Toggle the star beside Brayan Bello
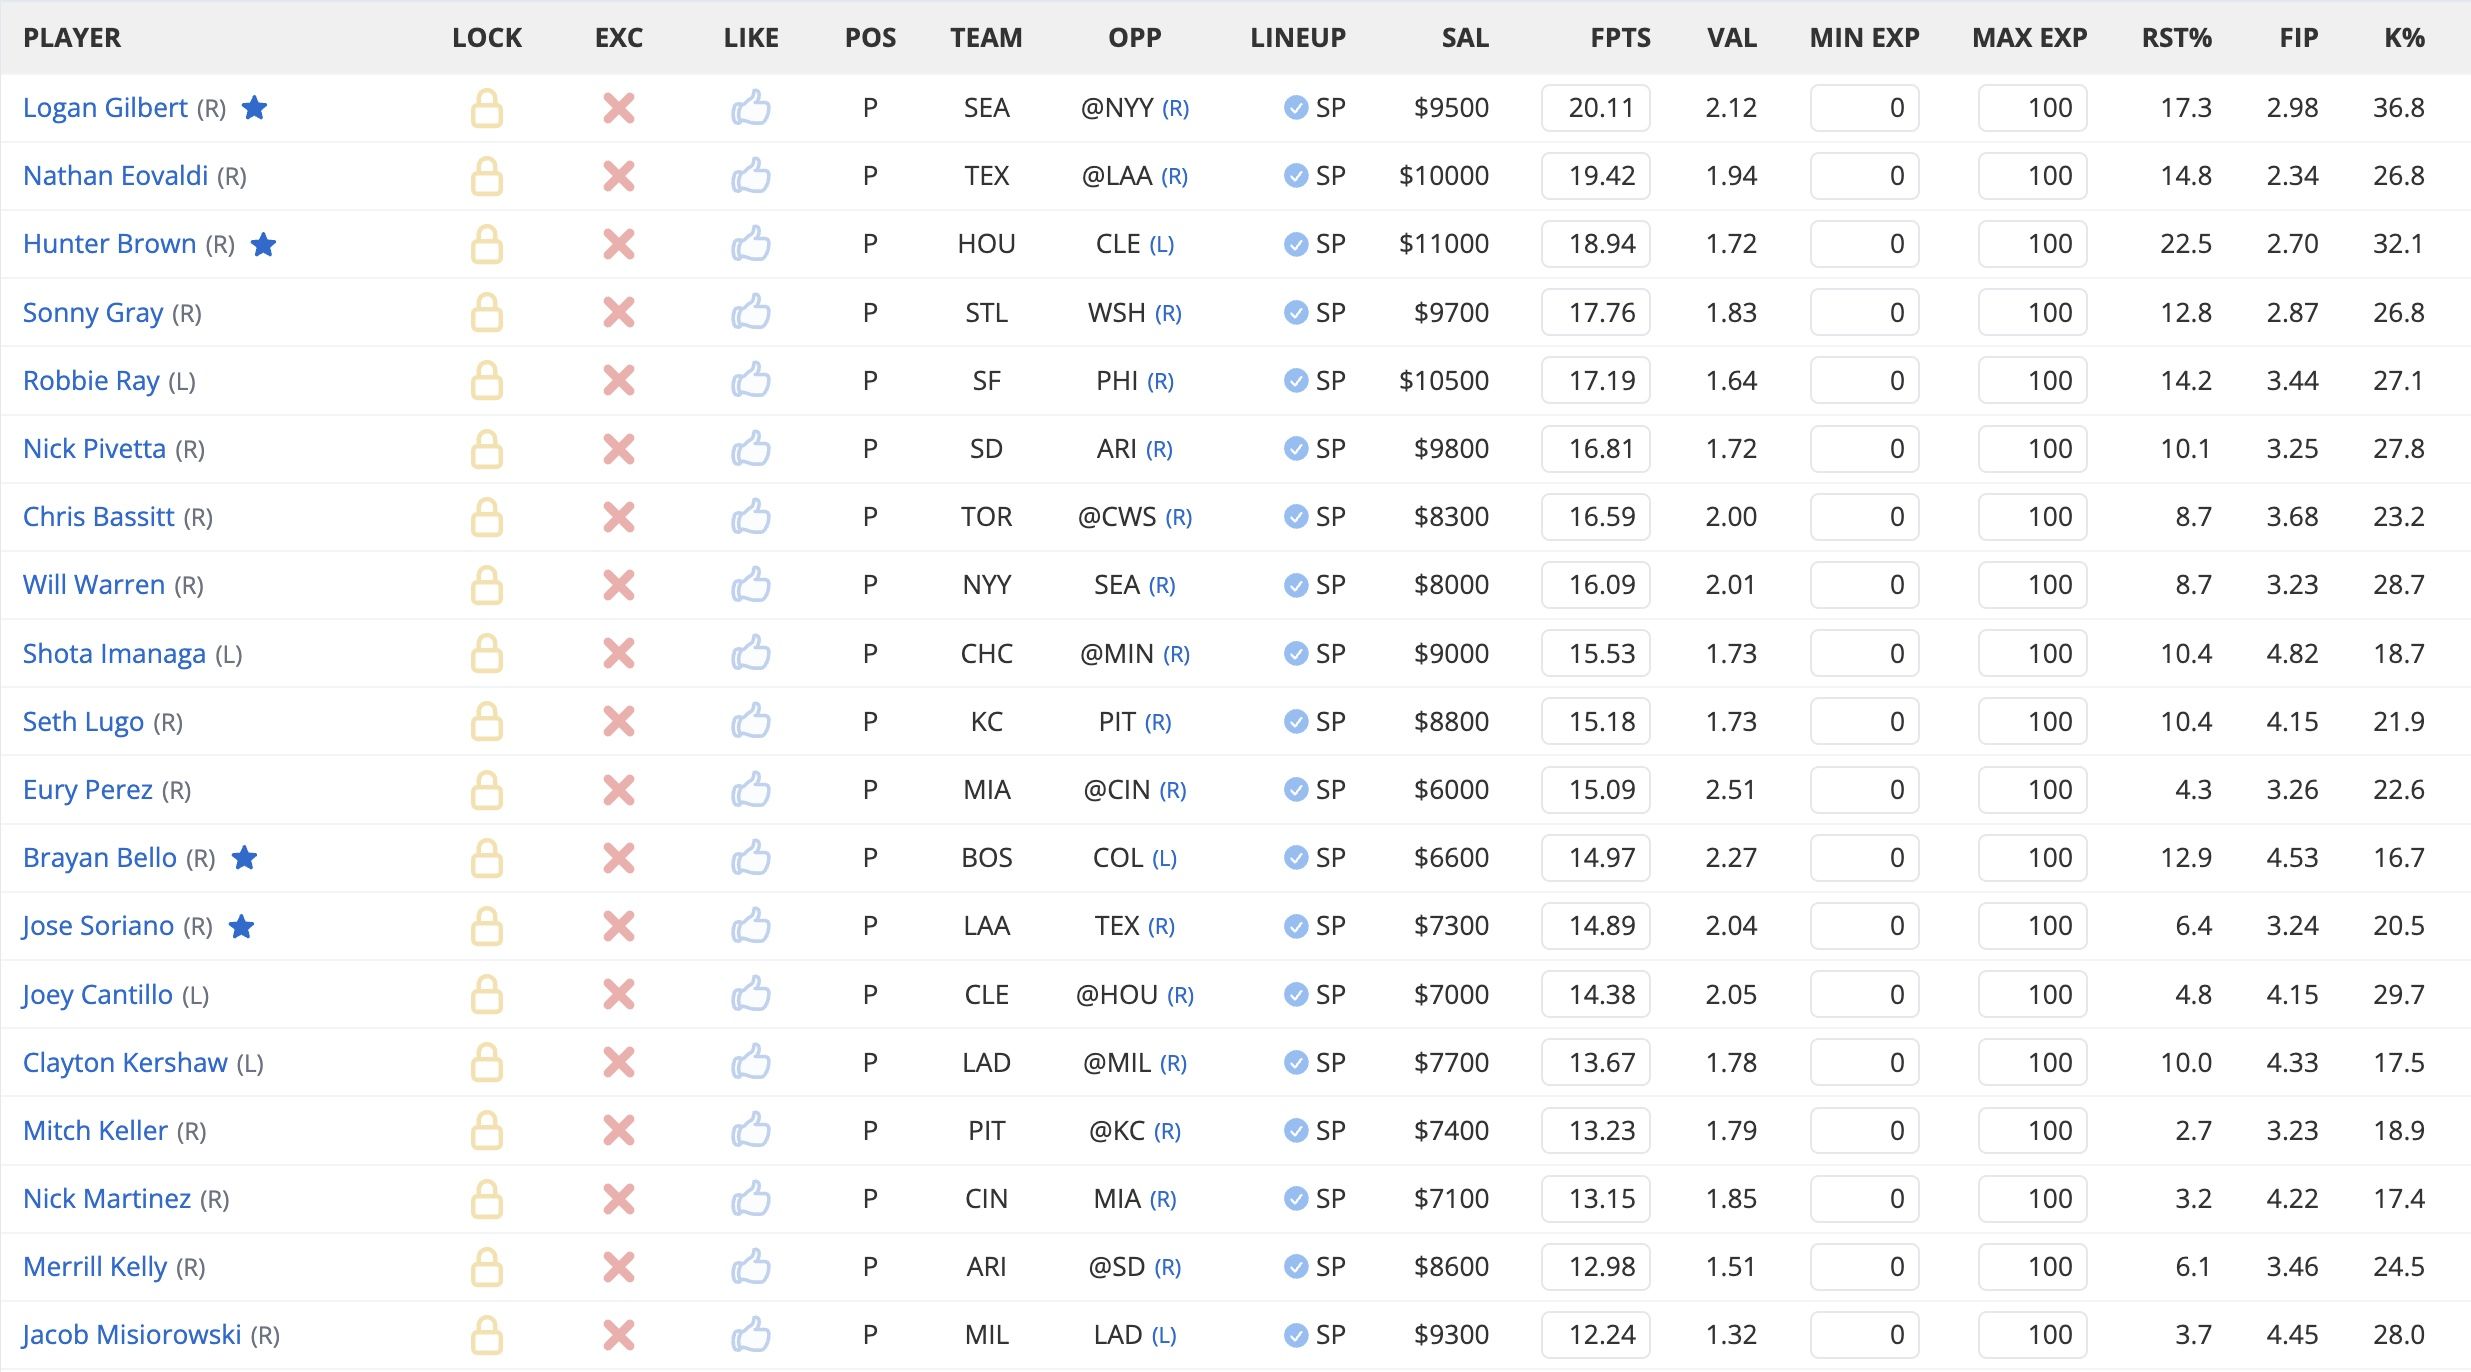Viewport: 2471px width, 1372px height. 244,858
